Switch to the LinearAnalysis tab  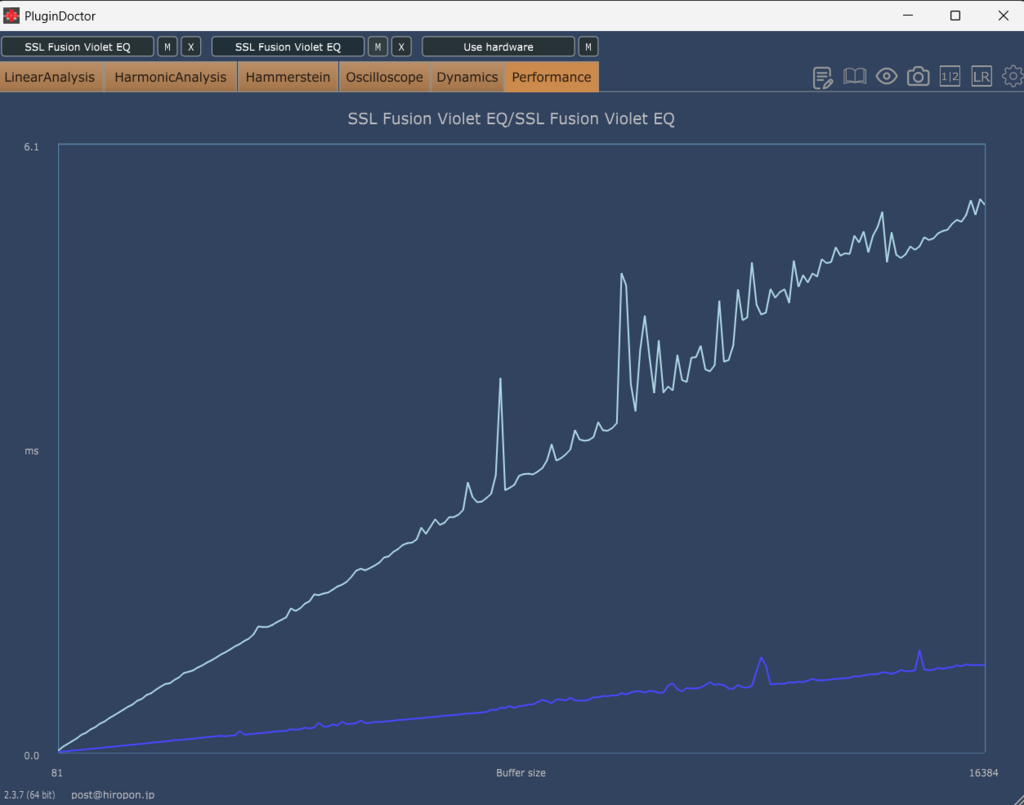[50, 77]
